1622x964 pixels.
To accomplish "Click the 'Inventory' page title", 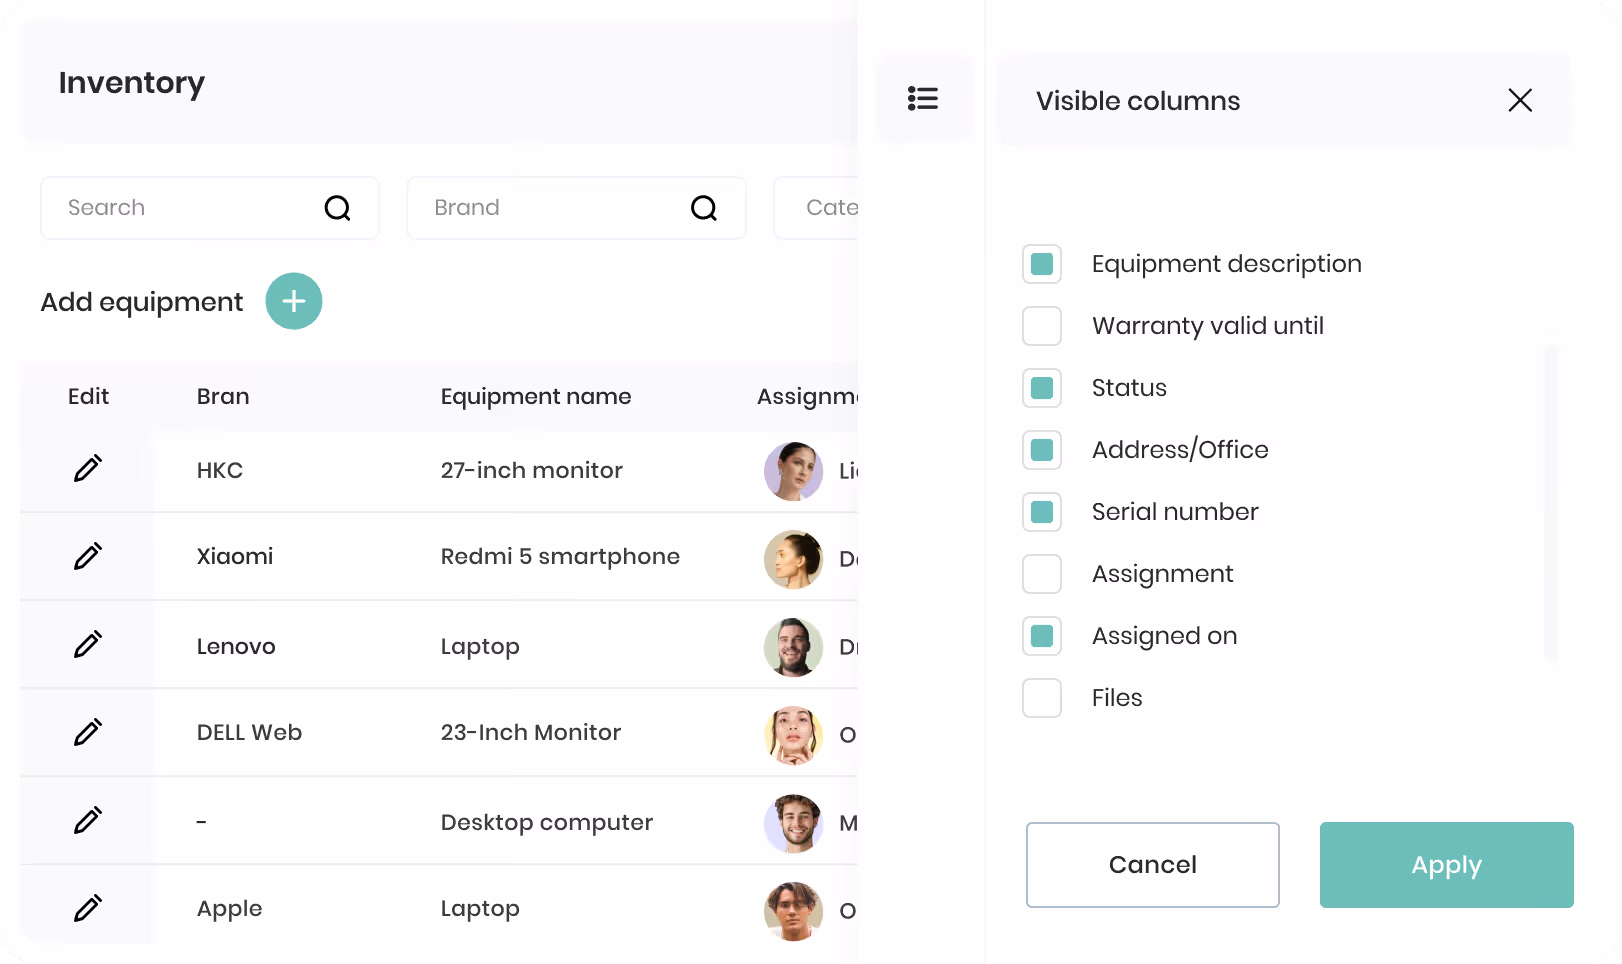I will pyautogui.click(x=132, y=83).
